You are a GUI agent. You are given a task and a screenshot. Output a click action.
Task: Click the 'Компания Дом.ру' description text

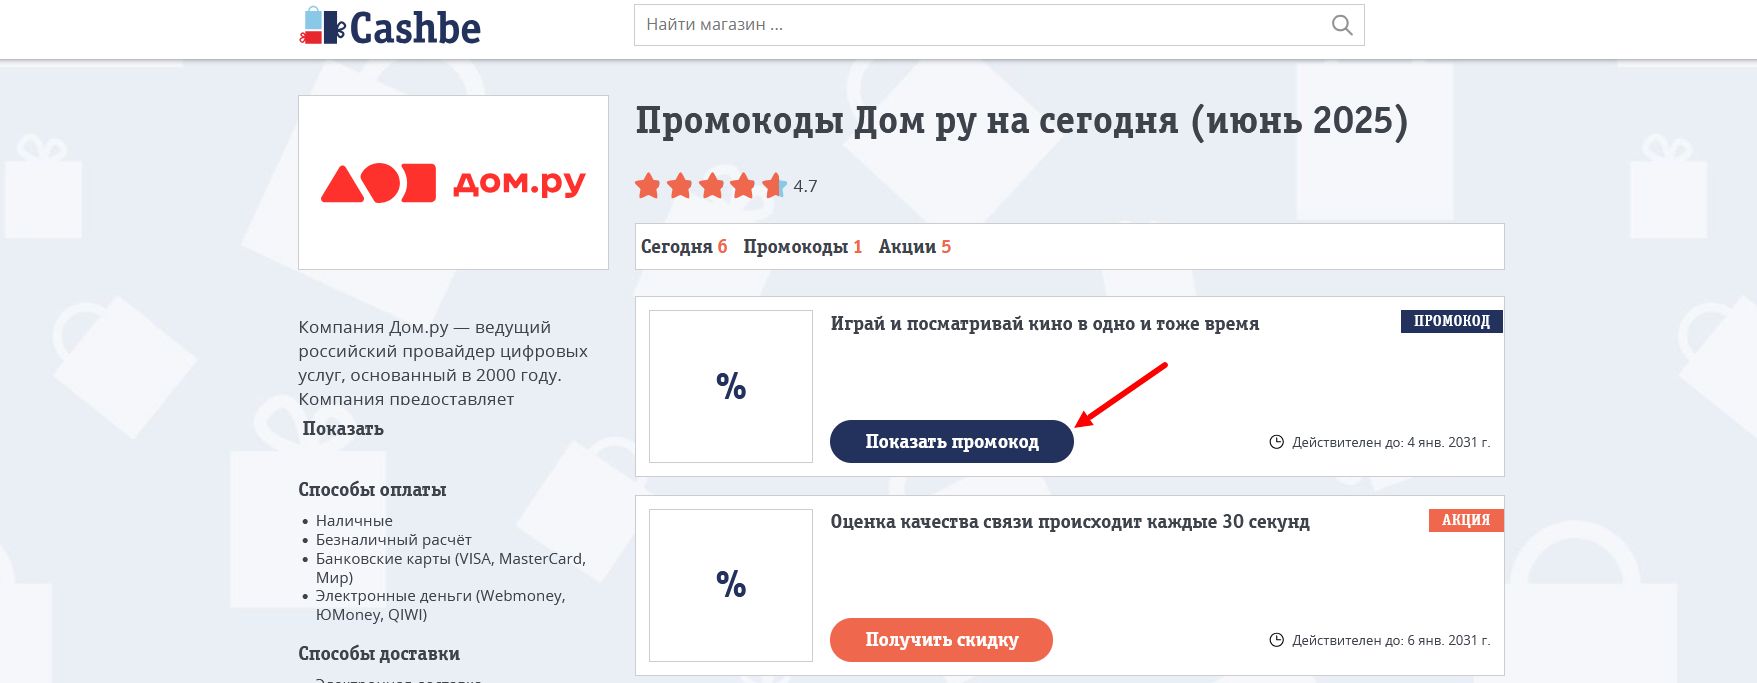pos(443,363)
